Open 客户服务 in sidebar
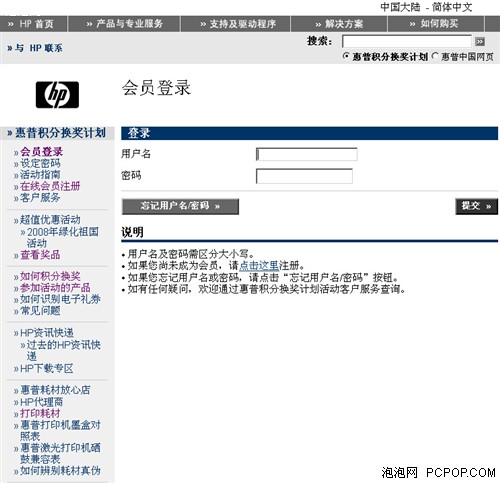 [40, 198]
